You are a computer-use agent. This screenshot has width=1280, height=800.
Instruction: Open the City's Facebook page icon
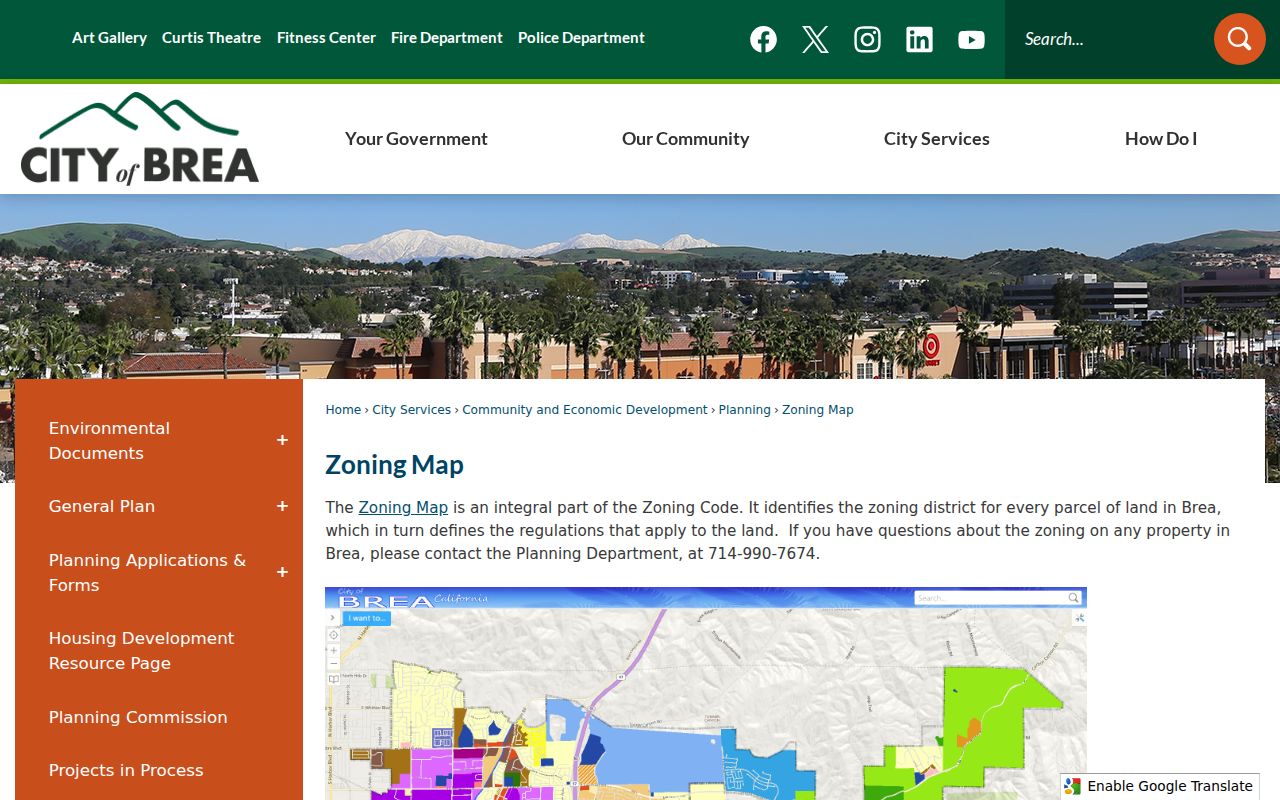(x=763, y=39)
